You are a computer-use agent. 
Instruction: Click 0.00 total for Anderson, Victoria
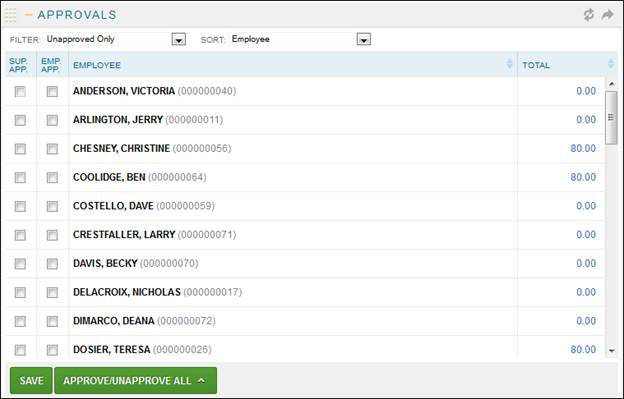coord(586,91)
